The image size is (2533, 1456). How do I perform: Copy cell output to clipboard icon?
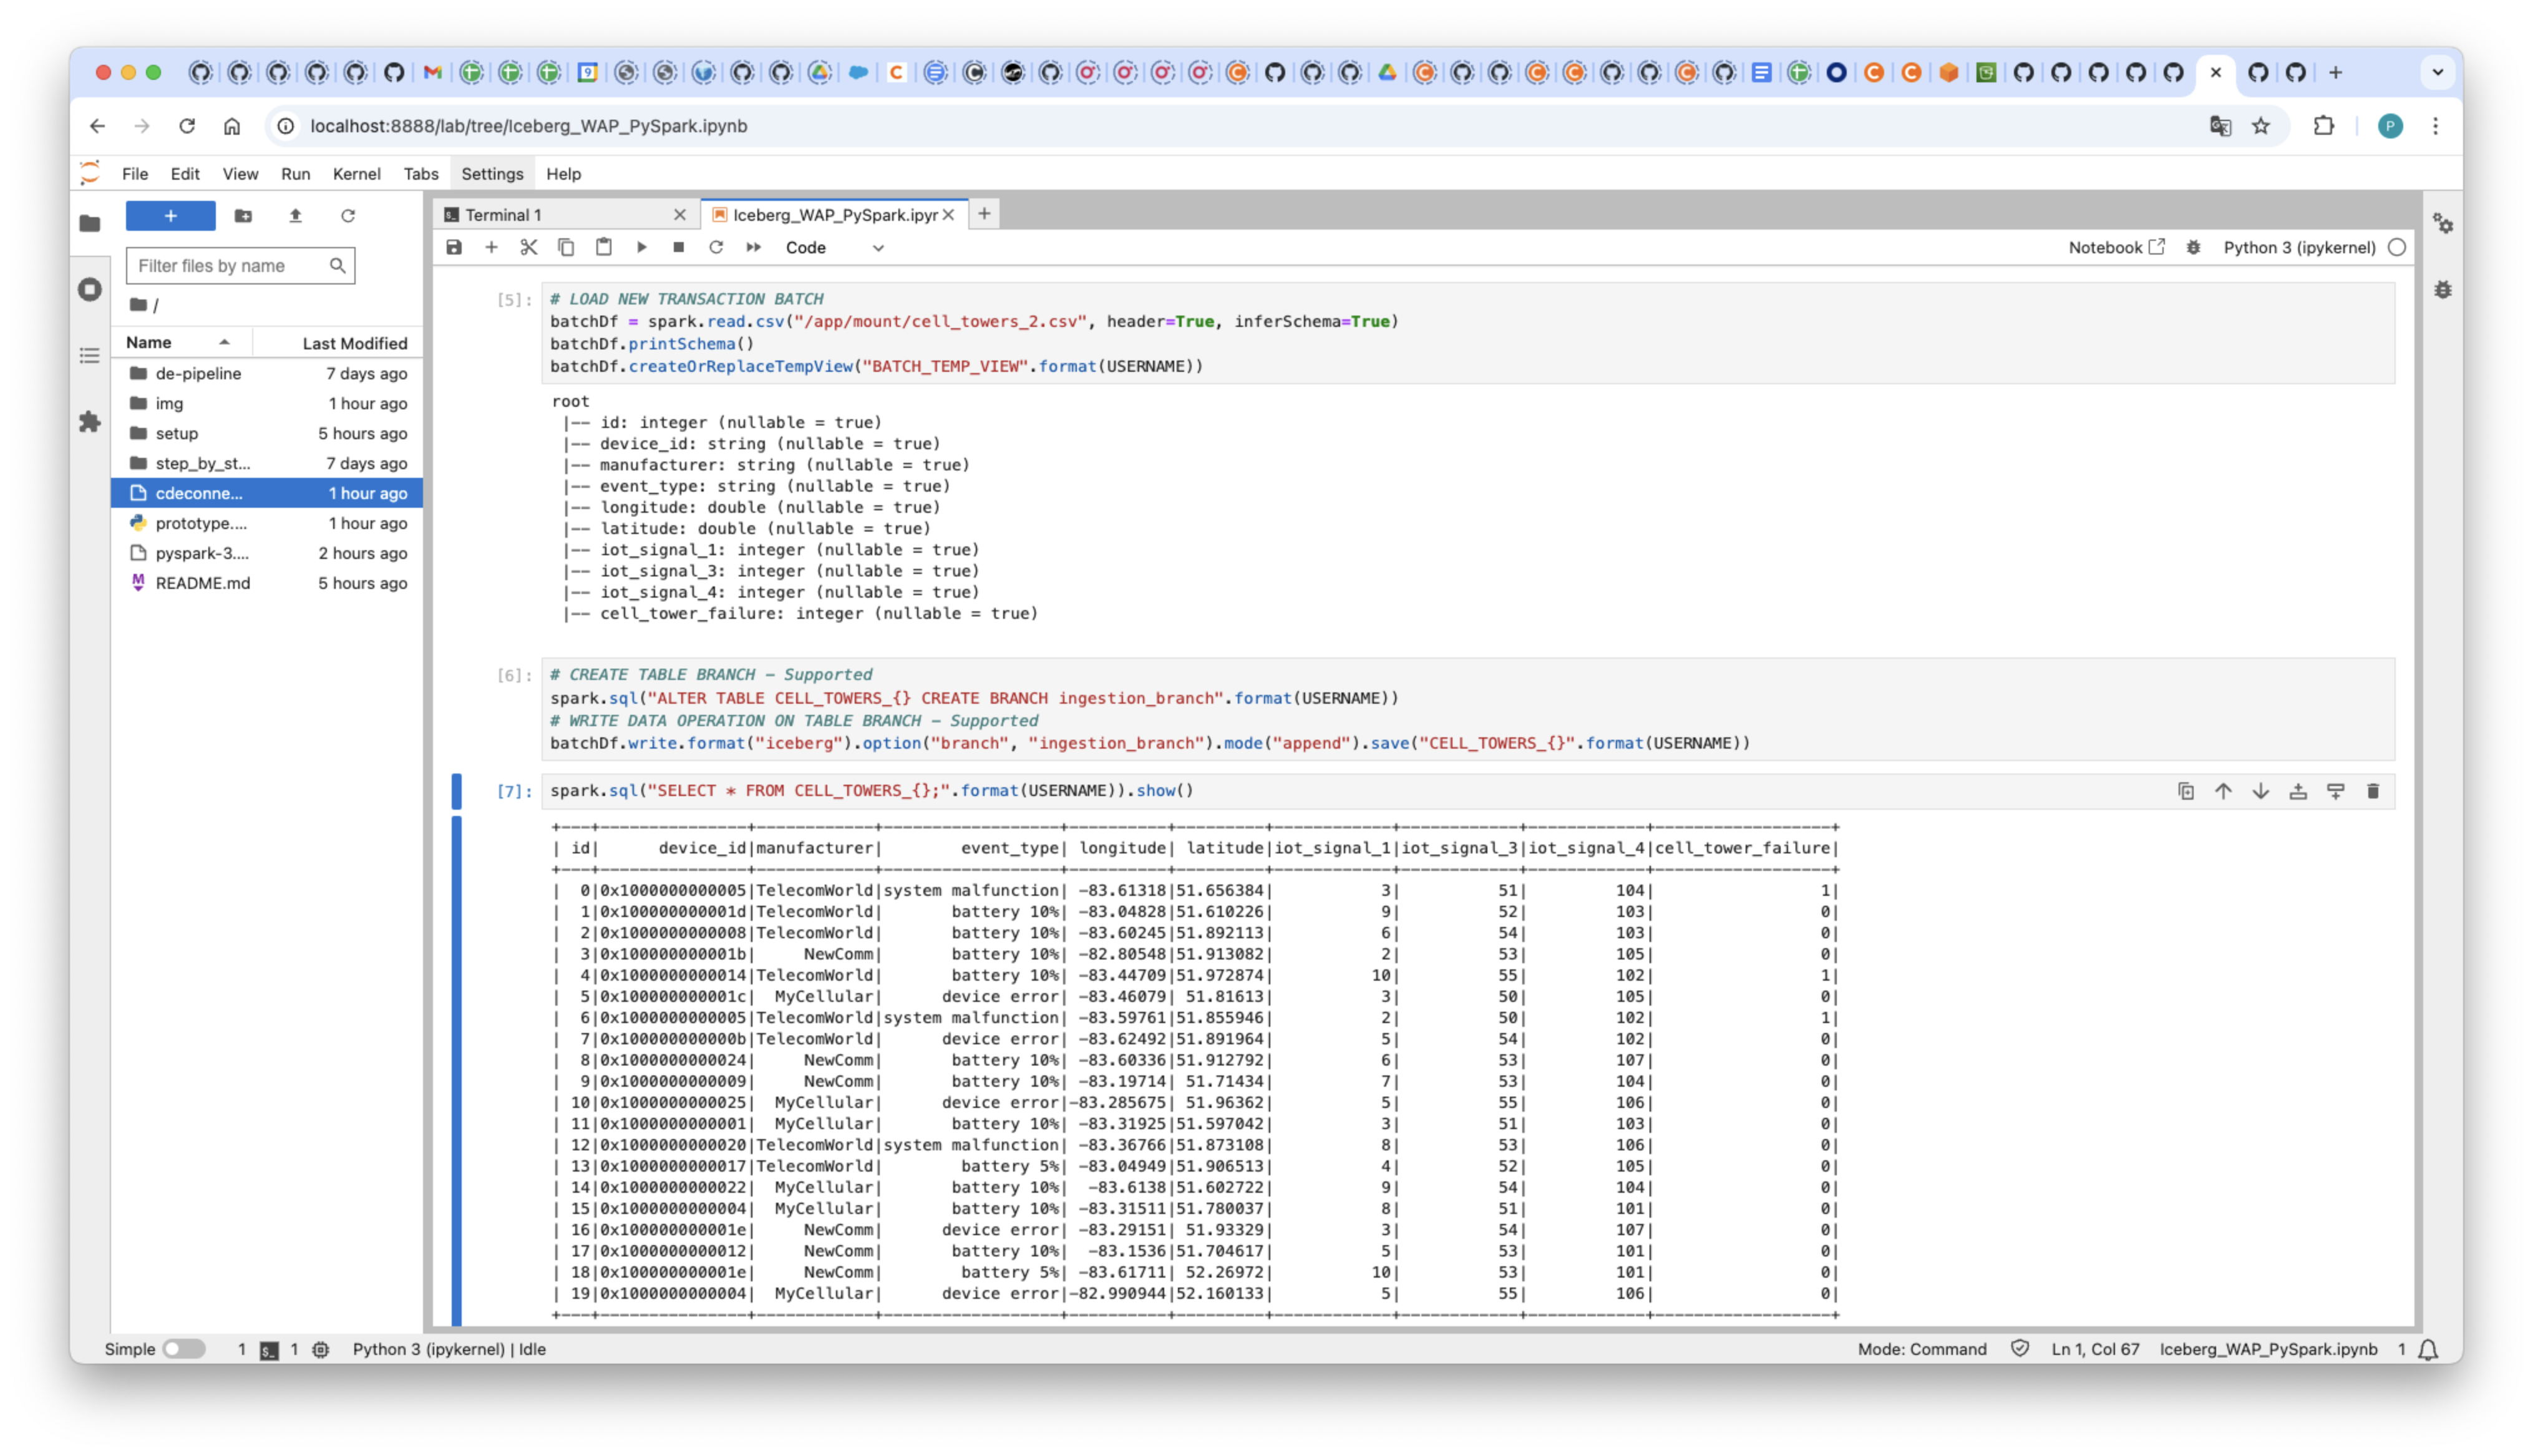2185,791
